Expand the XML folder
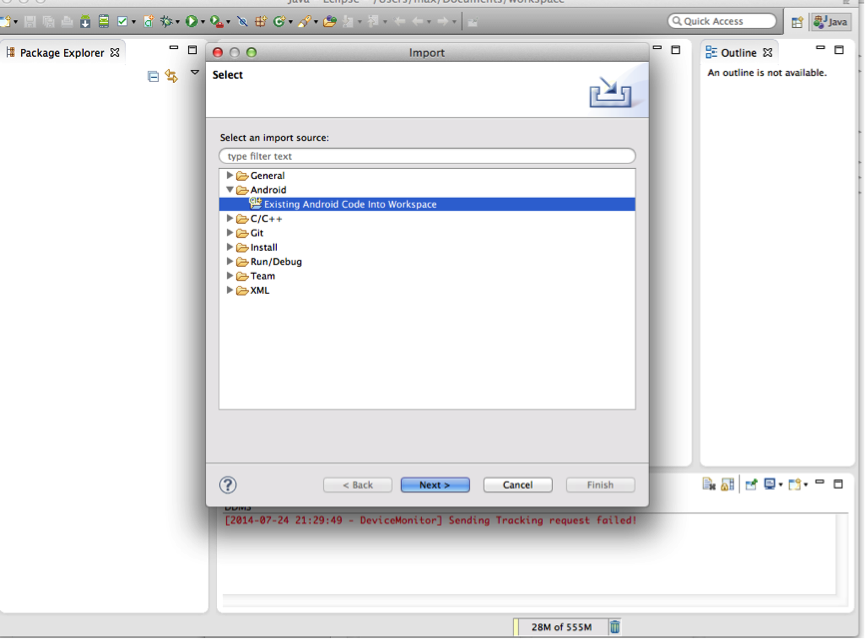Image resolution: width=865 pixels, height=639 pixels. point(229,290)
